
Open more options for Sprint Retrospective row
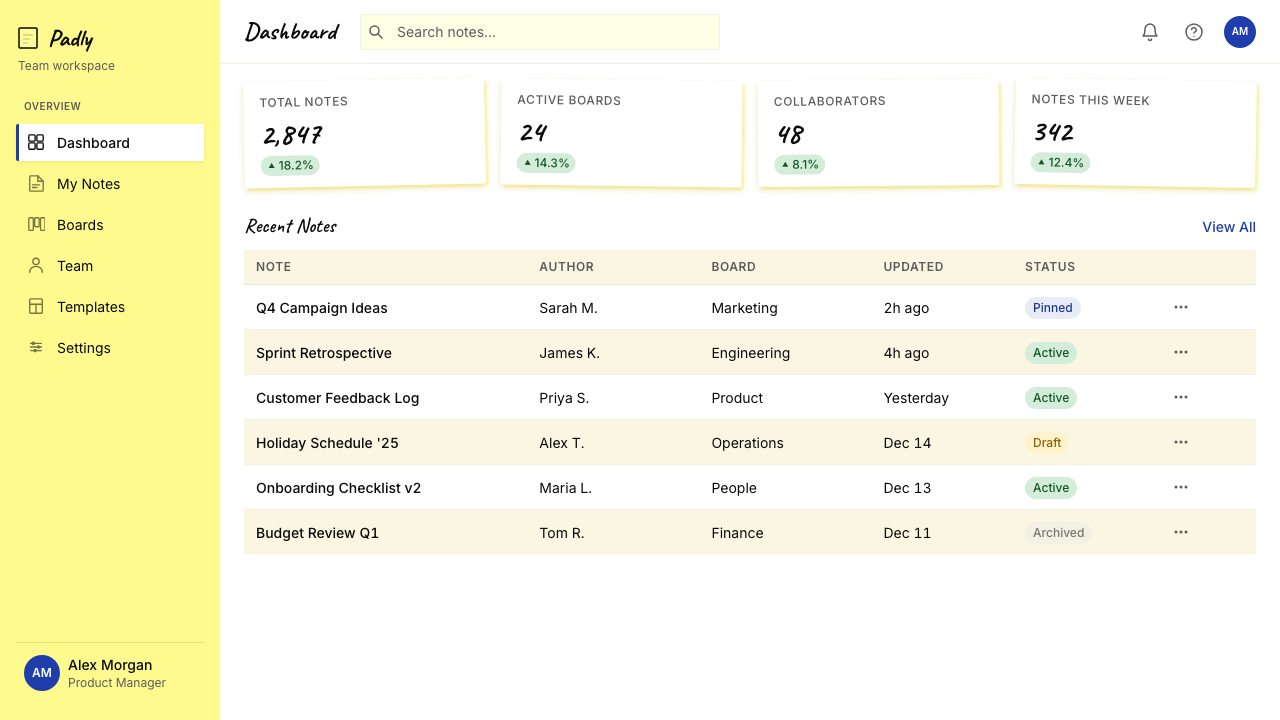(1181, 352)
